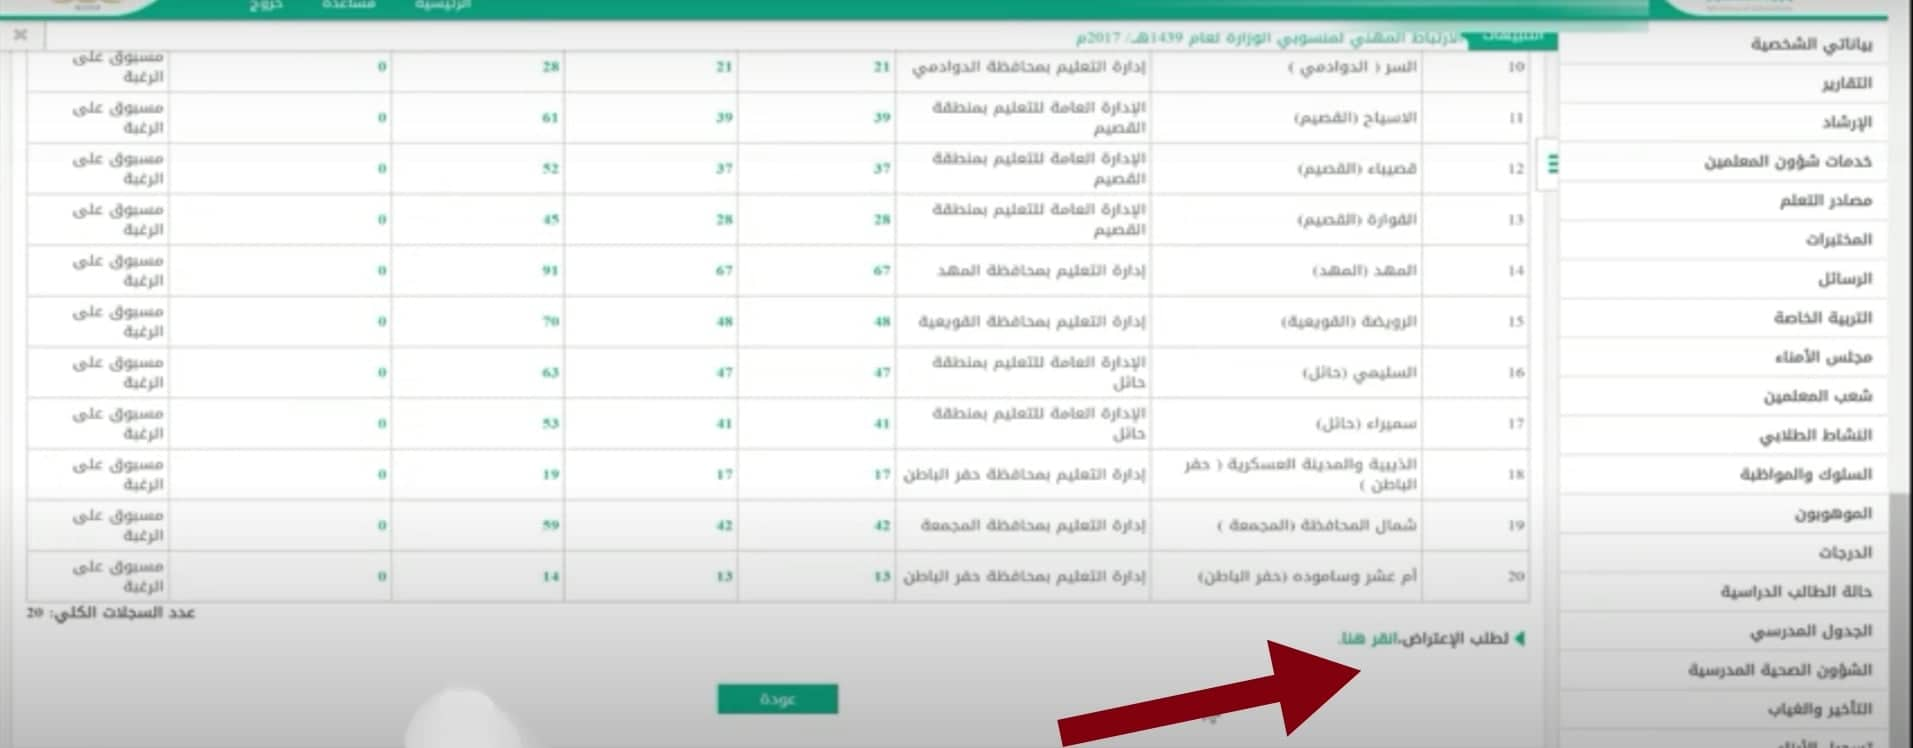This screenshot has width=1913, height=748.
Task: Click مسبوق على الرغبة in row 14
Action: click(x=118, y=270)
